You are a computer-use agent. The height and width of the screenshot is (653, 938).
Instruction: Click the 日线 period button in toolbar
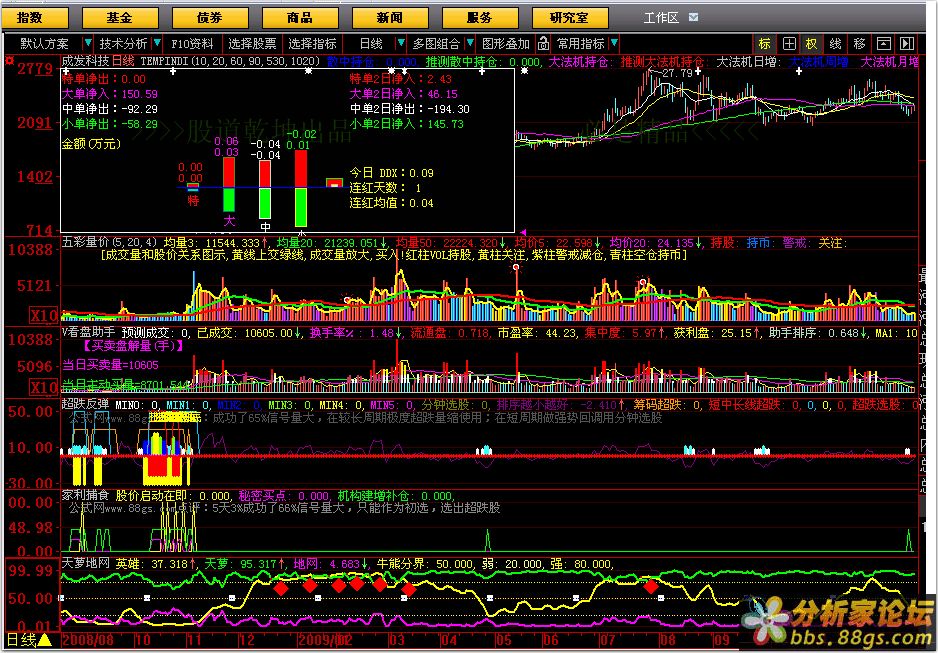point(371,44)
